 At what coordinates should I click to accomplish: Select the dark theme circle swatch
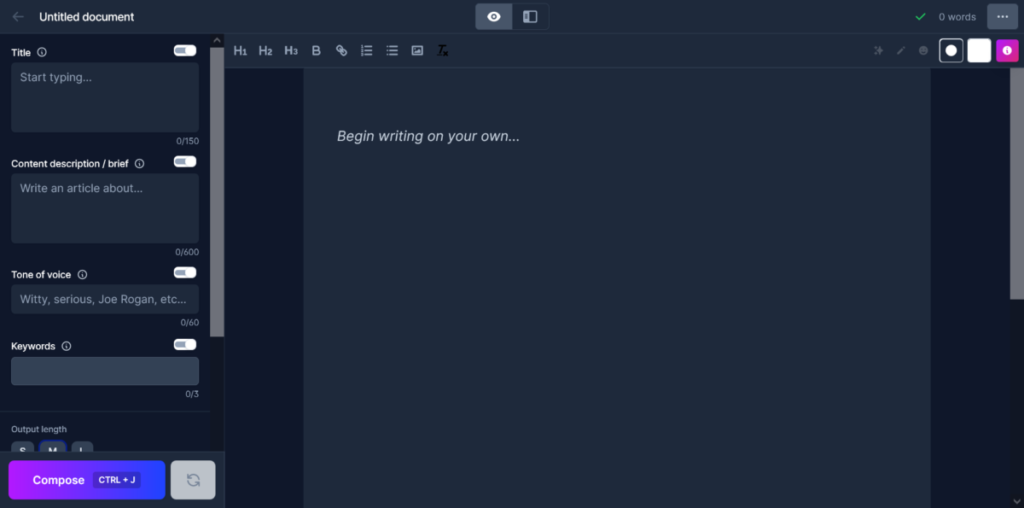pyautogui.click(x=951, y=50)
